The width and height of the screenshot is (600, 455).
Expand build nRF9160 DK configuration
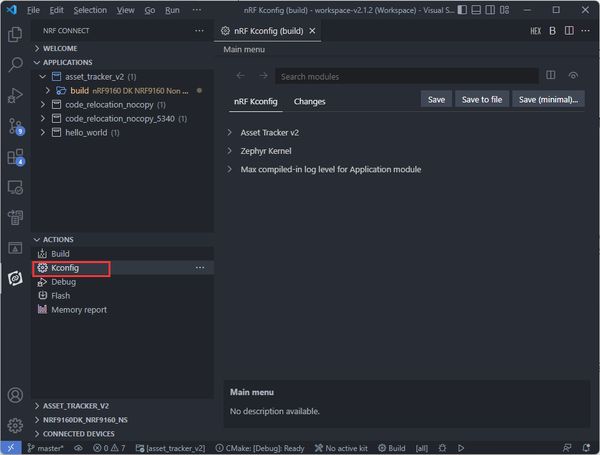tap(47, 91)
